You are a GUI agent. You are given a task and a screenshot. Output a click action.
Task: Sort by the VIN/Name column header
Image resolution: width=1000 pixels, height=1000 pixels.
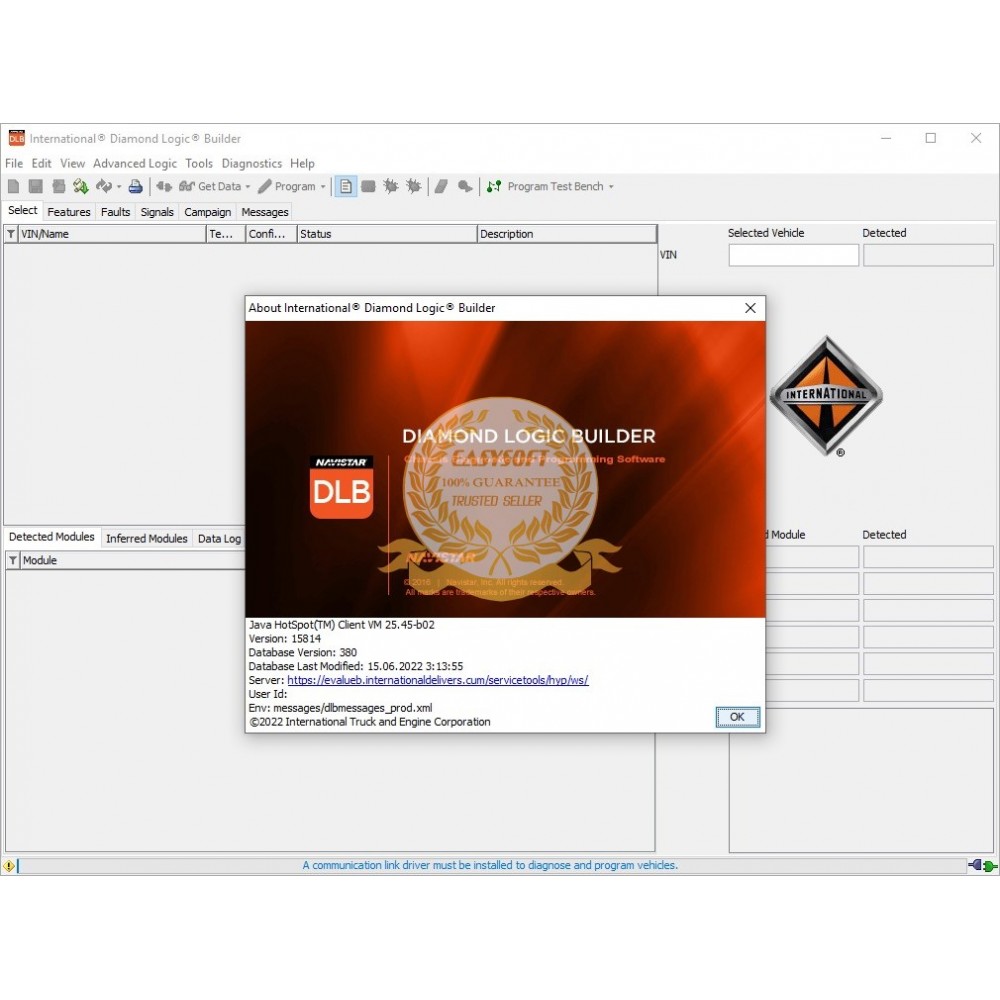(x=112, y=234)
